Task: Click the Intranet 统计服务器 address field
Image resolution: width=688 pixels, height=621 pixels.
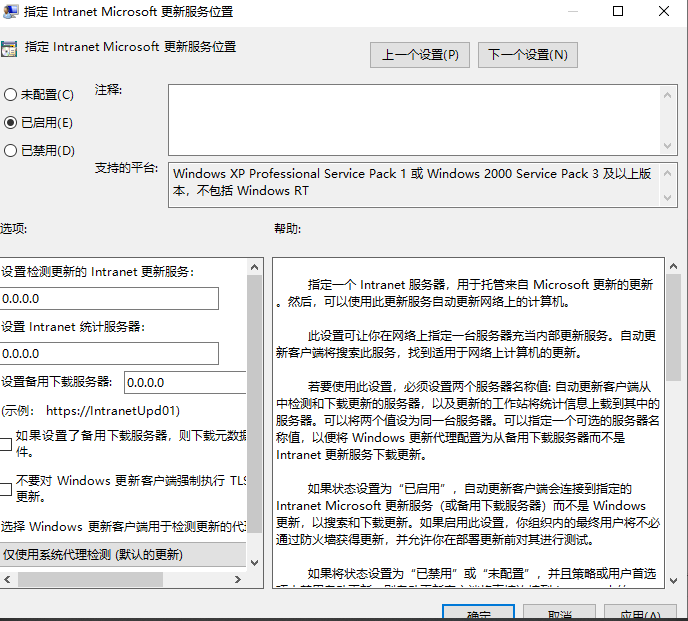Action: (109, 354)
